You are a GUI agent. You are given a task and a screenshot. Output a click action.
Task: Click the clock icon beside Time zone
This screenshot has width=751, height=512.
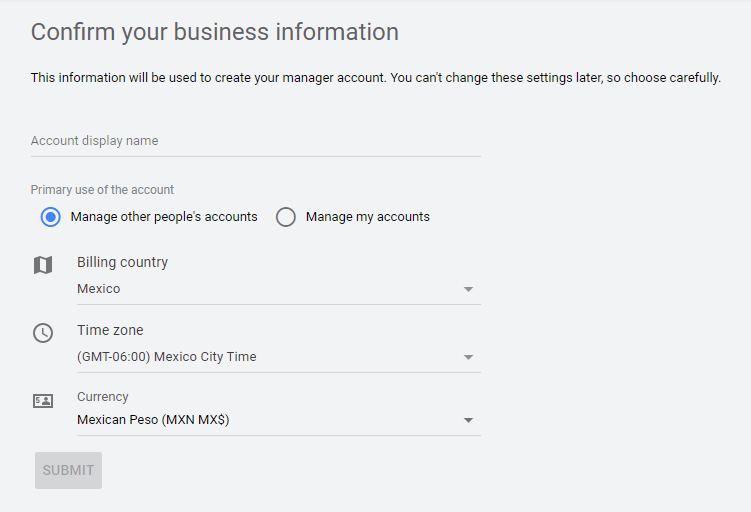tap(42, 333)
